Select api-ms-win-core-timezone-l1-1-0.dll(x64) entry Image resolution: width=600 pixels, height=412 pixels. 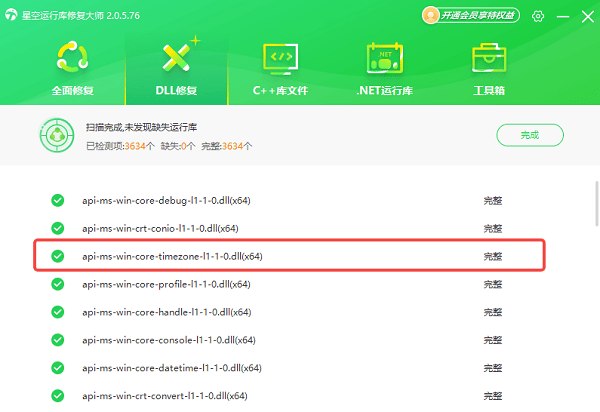[x=172, y=256]
